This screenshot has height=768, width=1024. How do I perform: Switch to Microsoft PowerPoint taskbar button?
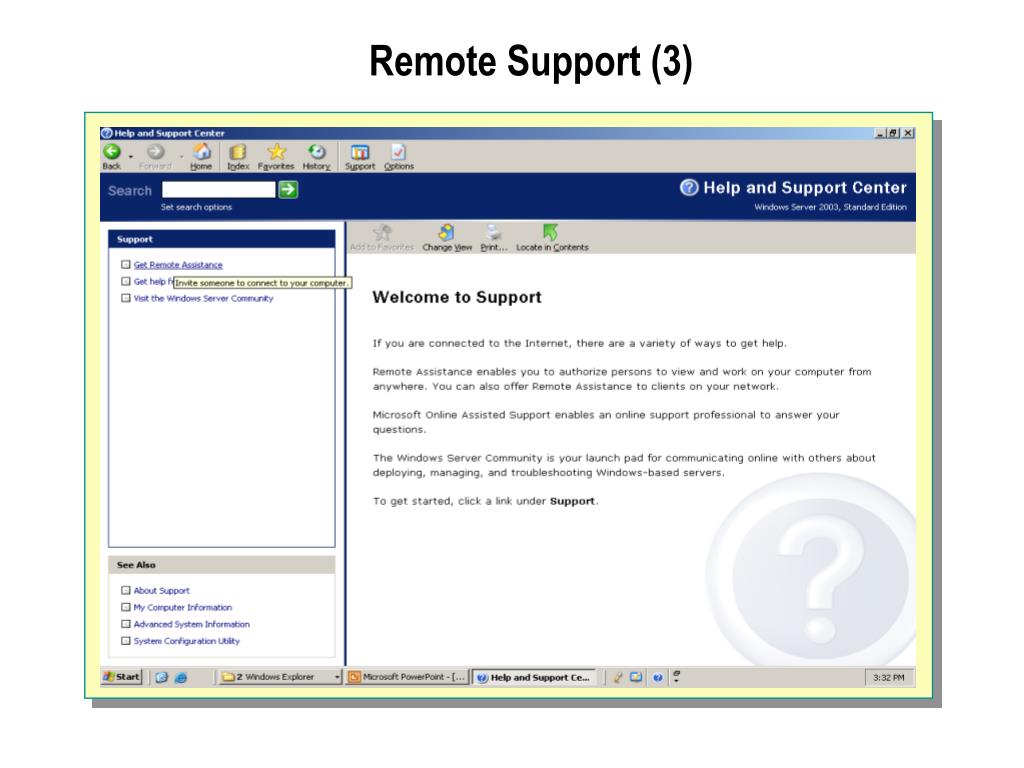[x=408, y=677]
